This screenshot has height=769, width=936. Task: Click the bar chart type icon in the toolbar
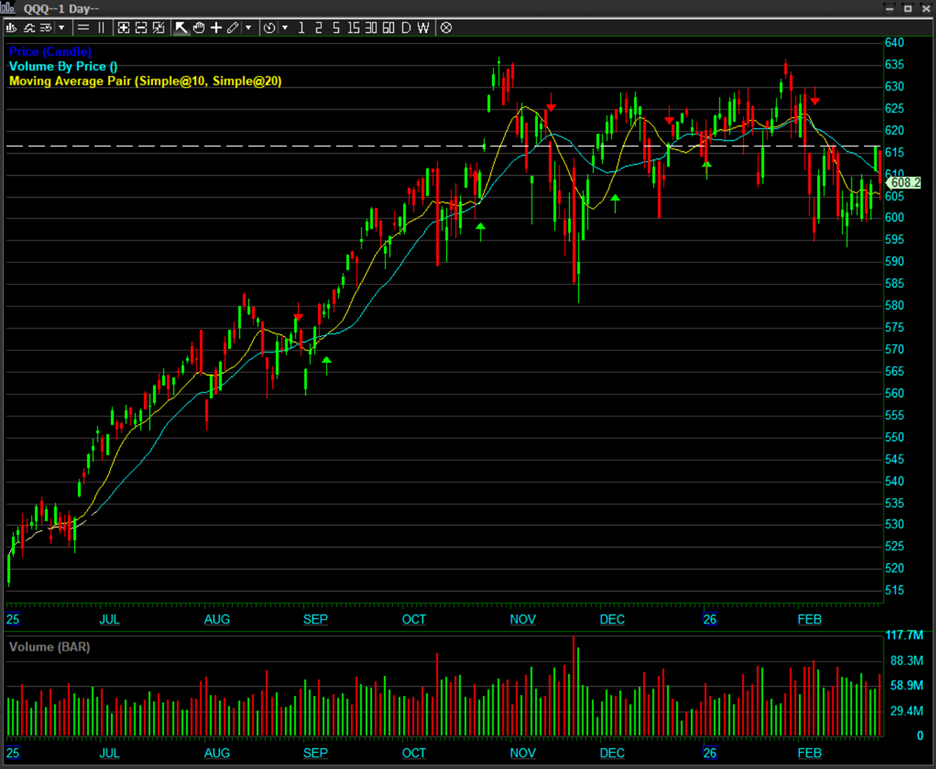pyautogui.click(x=10, y=28)
